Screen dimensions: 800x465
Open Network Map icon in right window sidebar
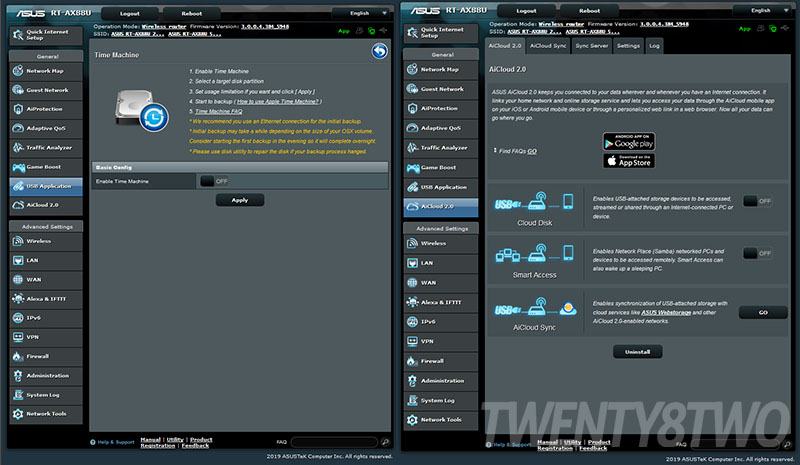click(x=412, y=69)
